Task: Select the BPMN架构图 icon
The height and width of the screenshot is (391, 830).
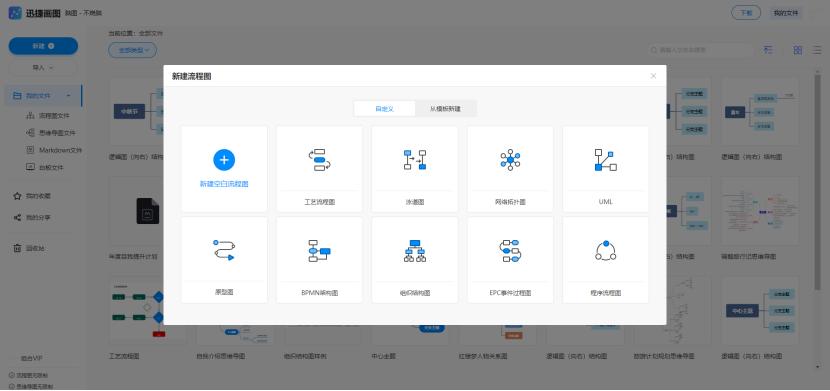Action: [x=319, y=251]
